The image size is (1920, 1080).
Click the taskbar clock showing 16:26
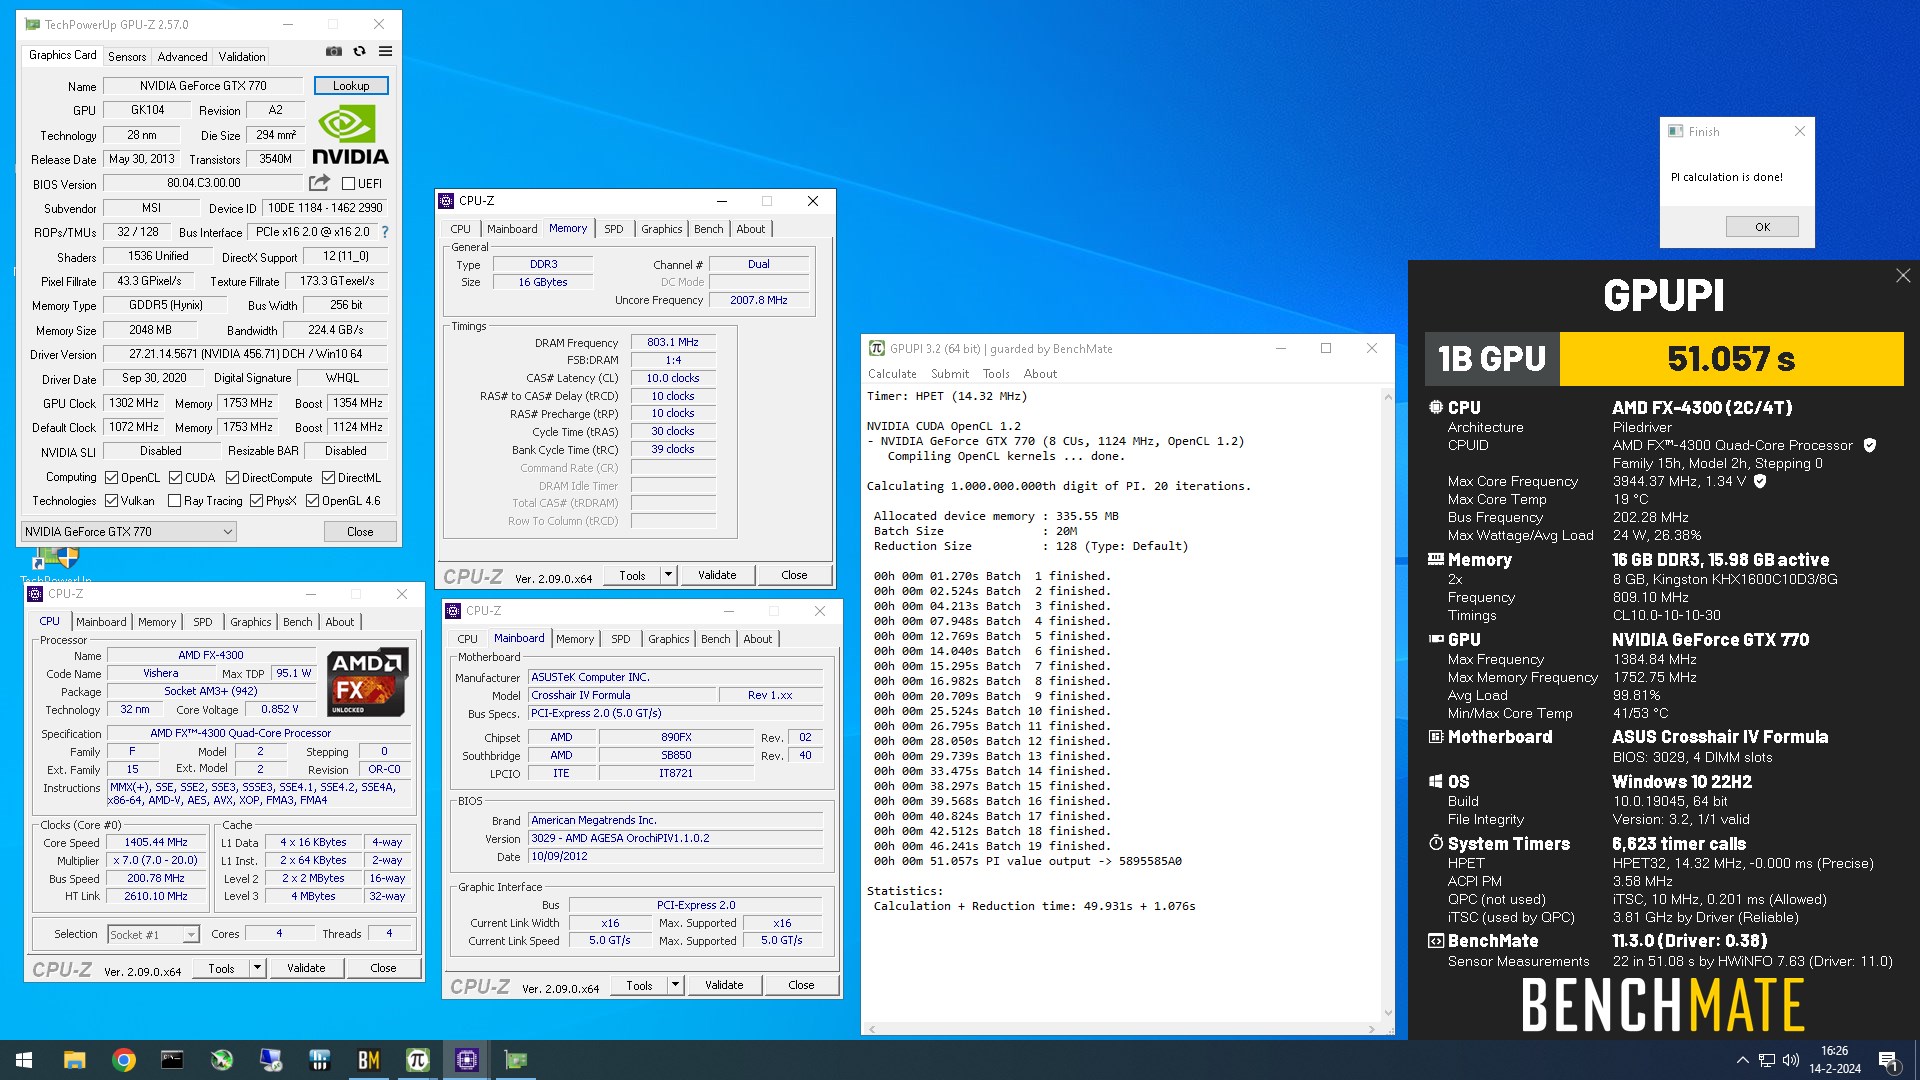(x=1834, y=1060)
